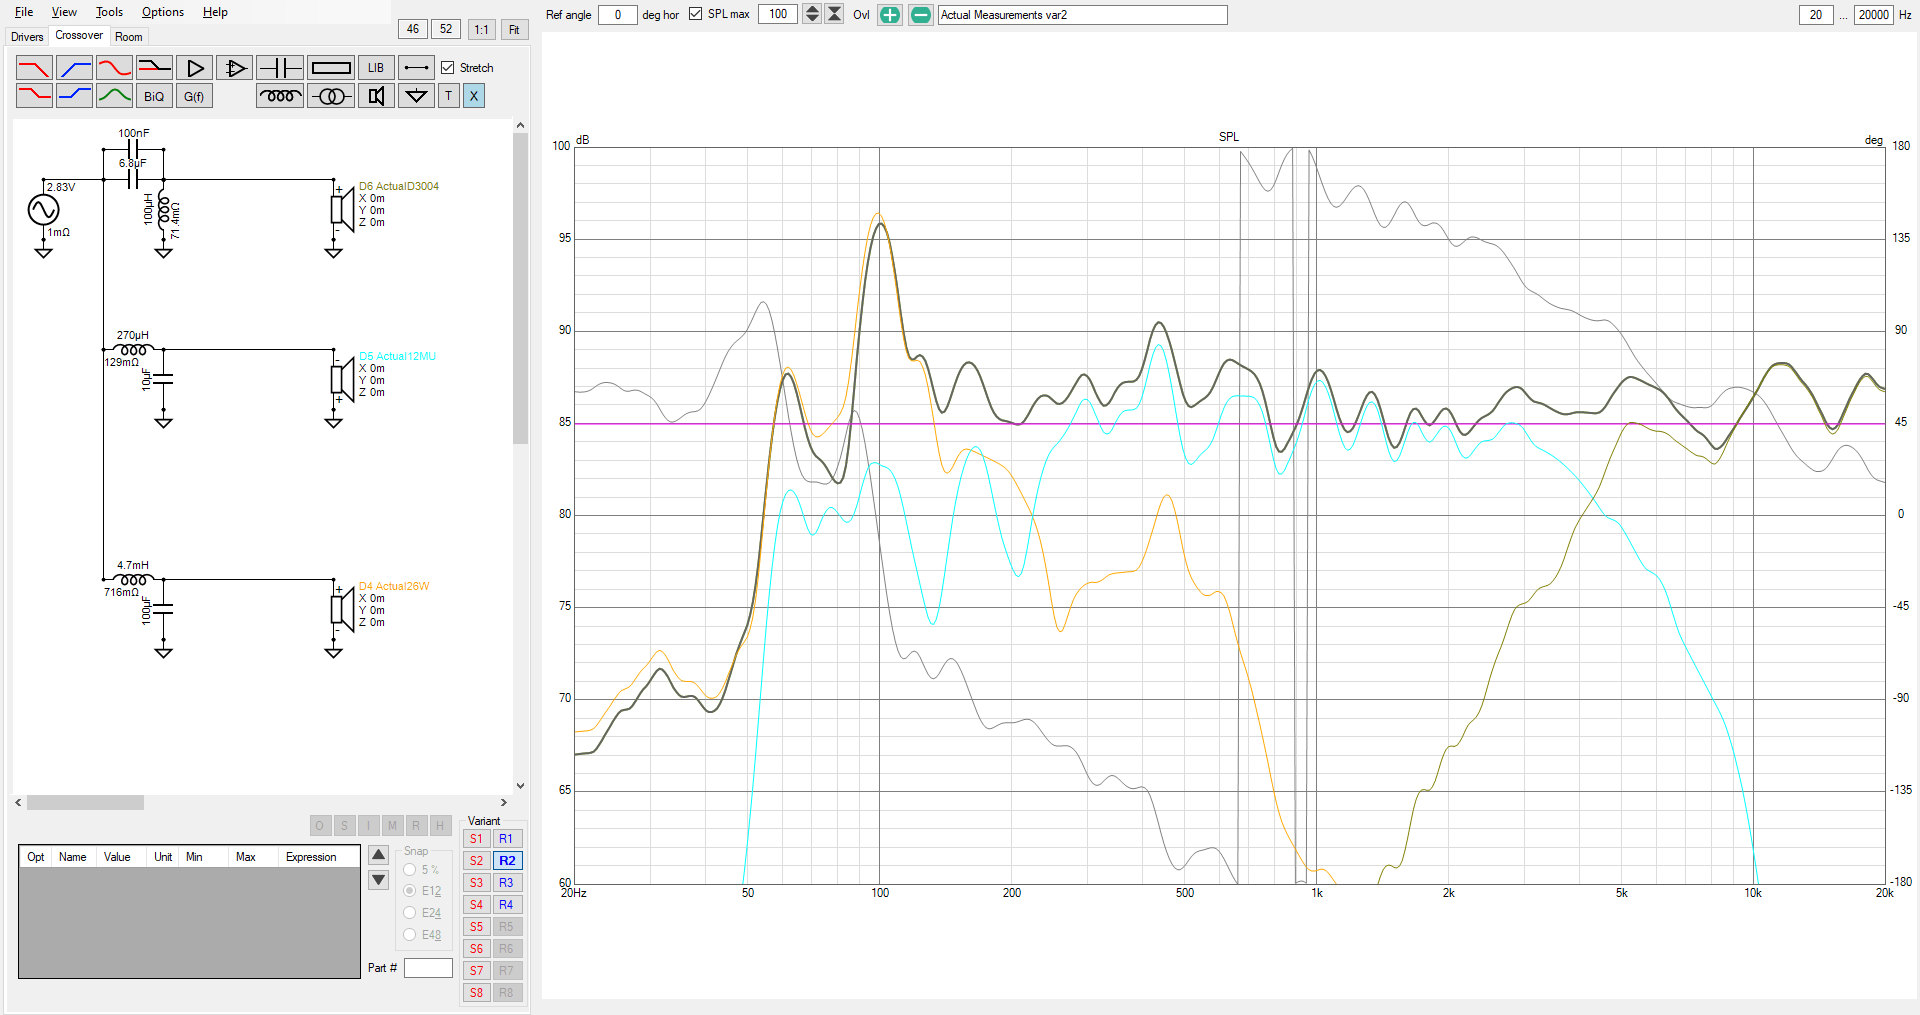The height and width of the screenshot is (1015, 1920).
Task: Insert a G(f) transfer function block
Action: [194, 96]
